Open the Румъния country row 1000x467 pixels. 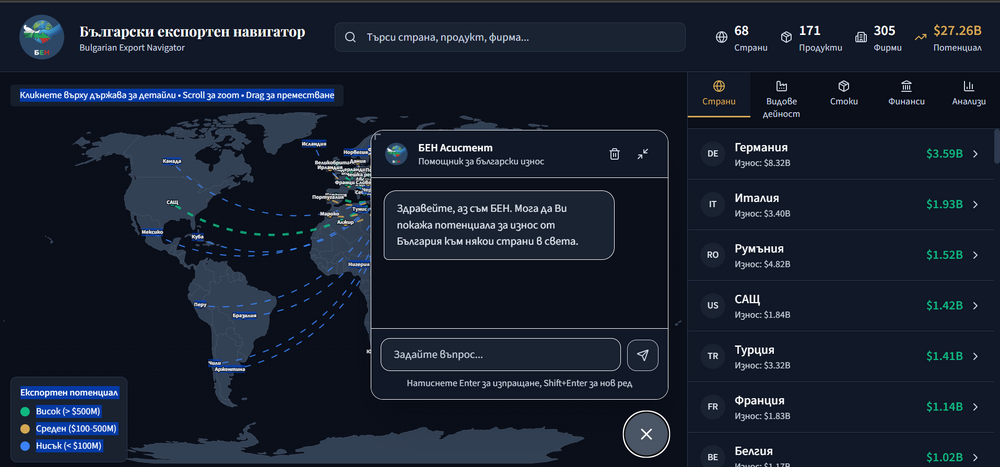tap(840, 255)
